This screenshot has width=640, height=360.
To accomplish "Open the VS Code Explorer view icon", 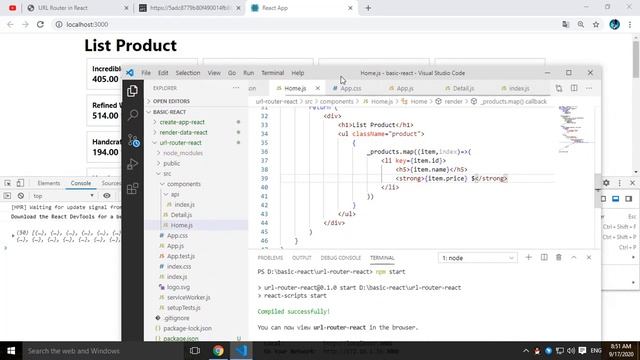I will point(132,91).
